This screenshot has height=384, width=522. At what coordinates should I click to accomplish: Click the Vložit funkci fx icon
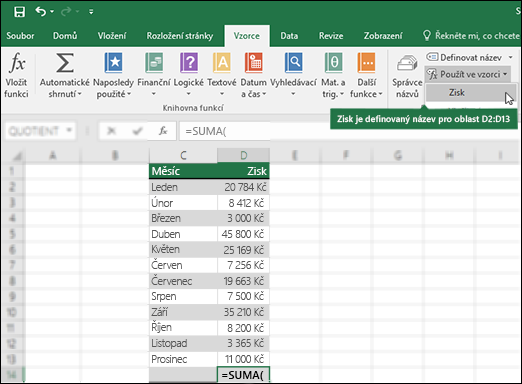[17, 62]
